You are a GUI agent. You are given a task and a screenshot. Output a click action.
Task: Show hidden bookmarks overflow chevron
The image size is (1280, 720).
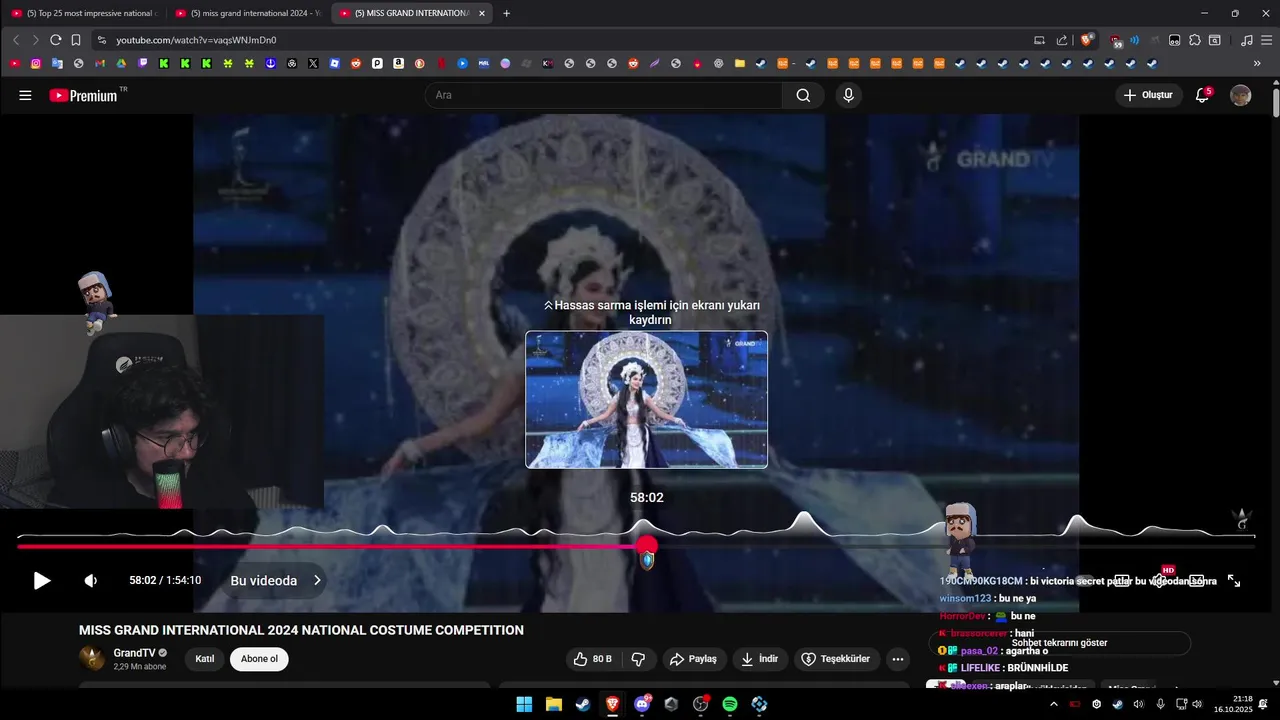(1257, 63)
